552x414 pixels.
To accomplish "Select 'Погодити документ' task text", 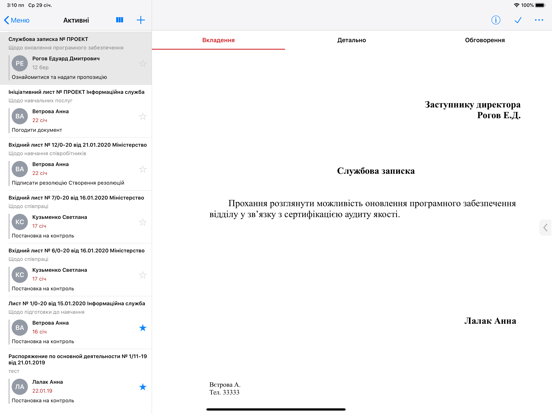I will (x=37, y=130).
